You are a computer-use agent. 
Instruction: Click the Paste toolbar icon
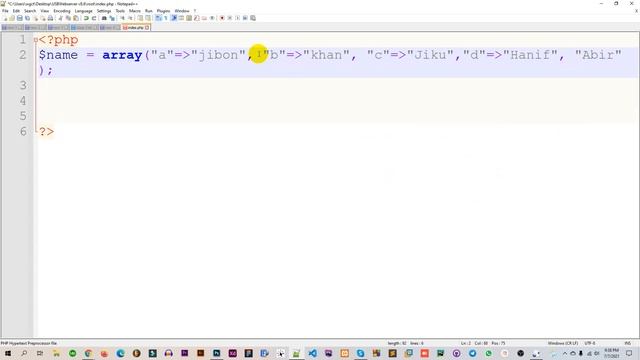pos(76,18)
